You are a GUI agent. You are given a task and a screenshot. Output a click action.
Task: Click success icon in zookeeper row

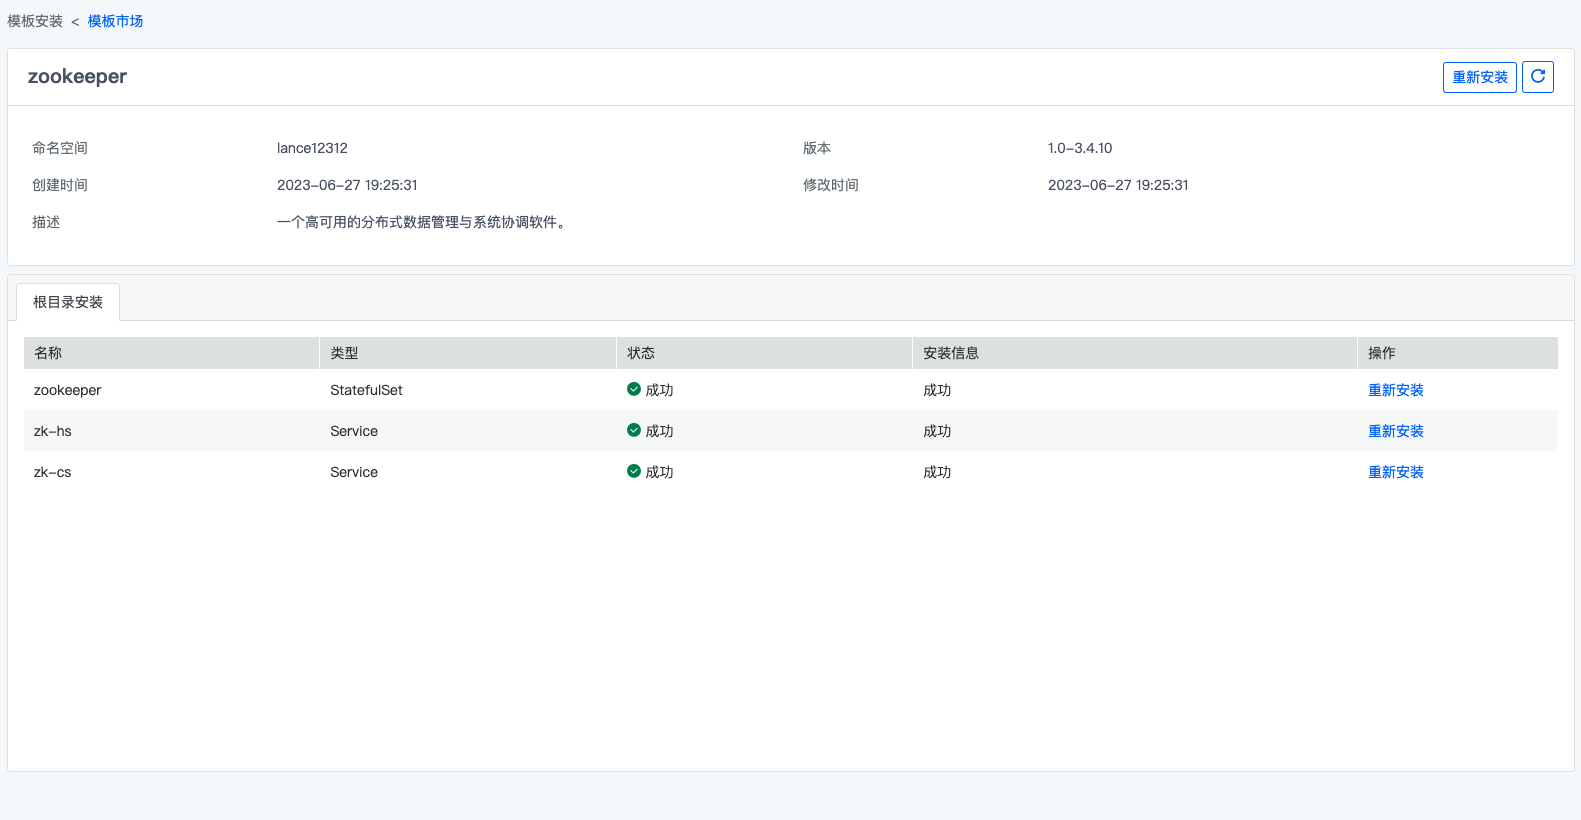coord(634,389)
